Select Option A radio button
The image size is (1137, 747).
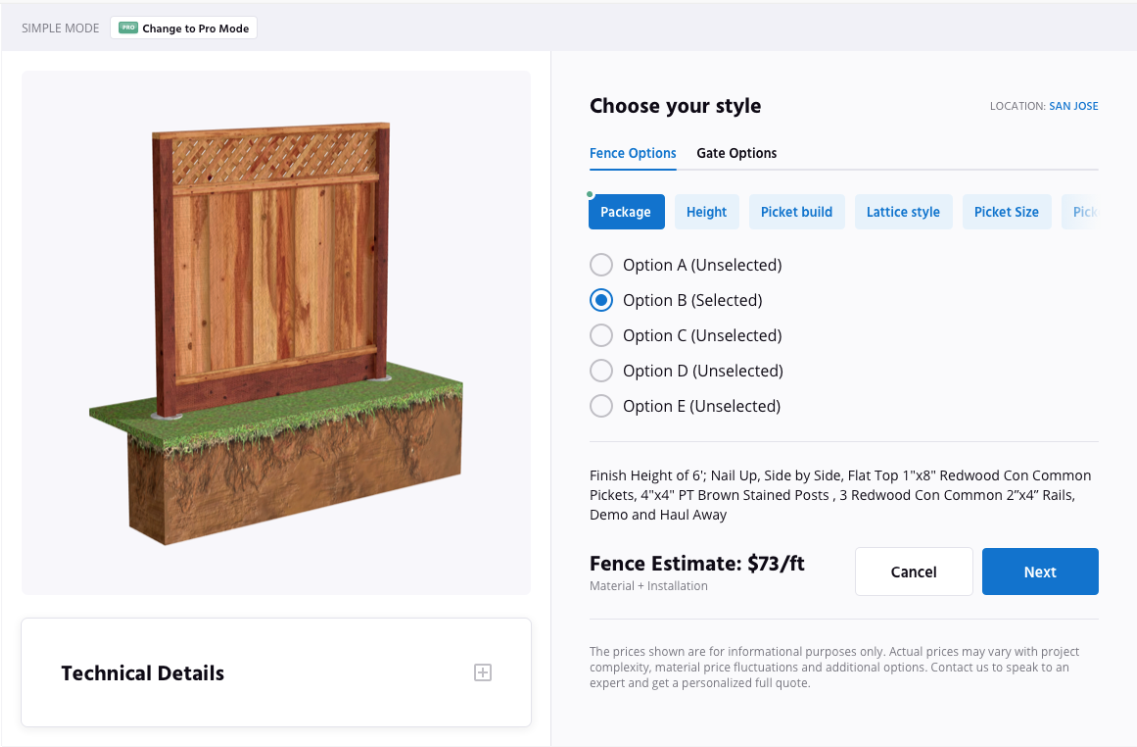click(x=601, y=265)
